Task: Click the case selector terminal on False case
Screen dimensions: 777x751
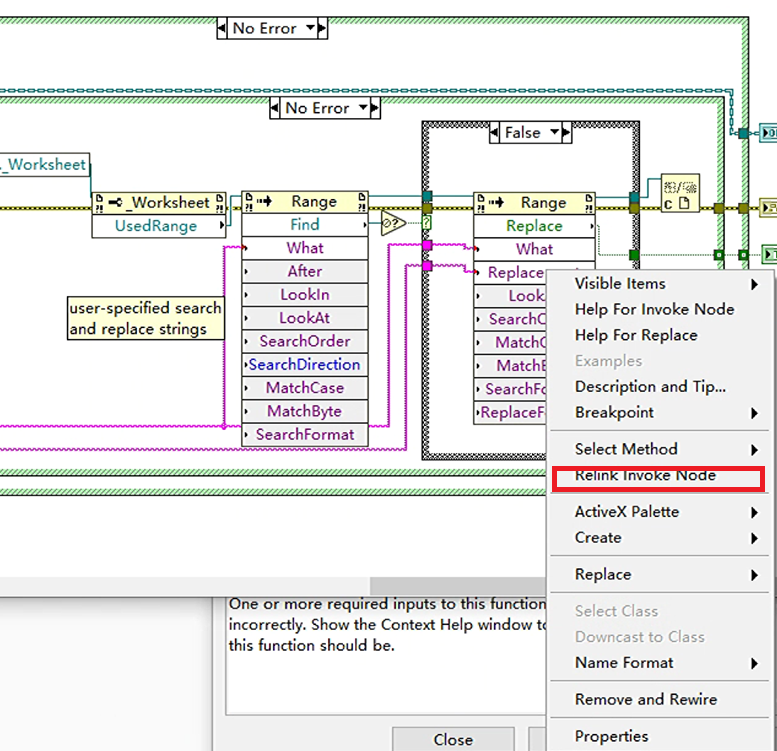Action: tap(427, 222)
